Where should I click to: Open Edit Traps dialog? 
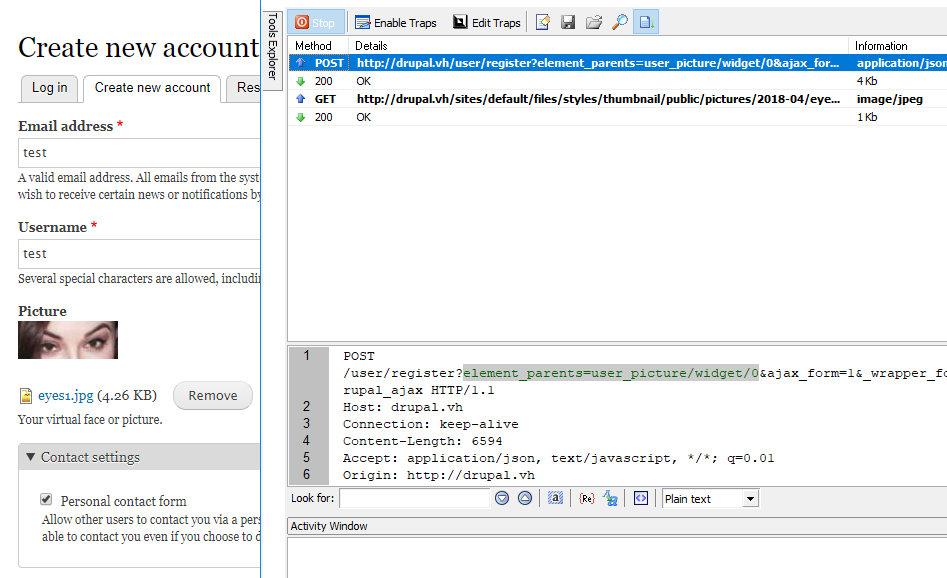[487, 22]
